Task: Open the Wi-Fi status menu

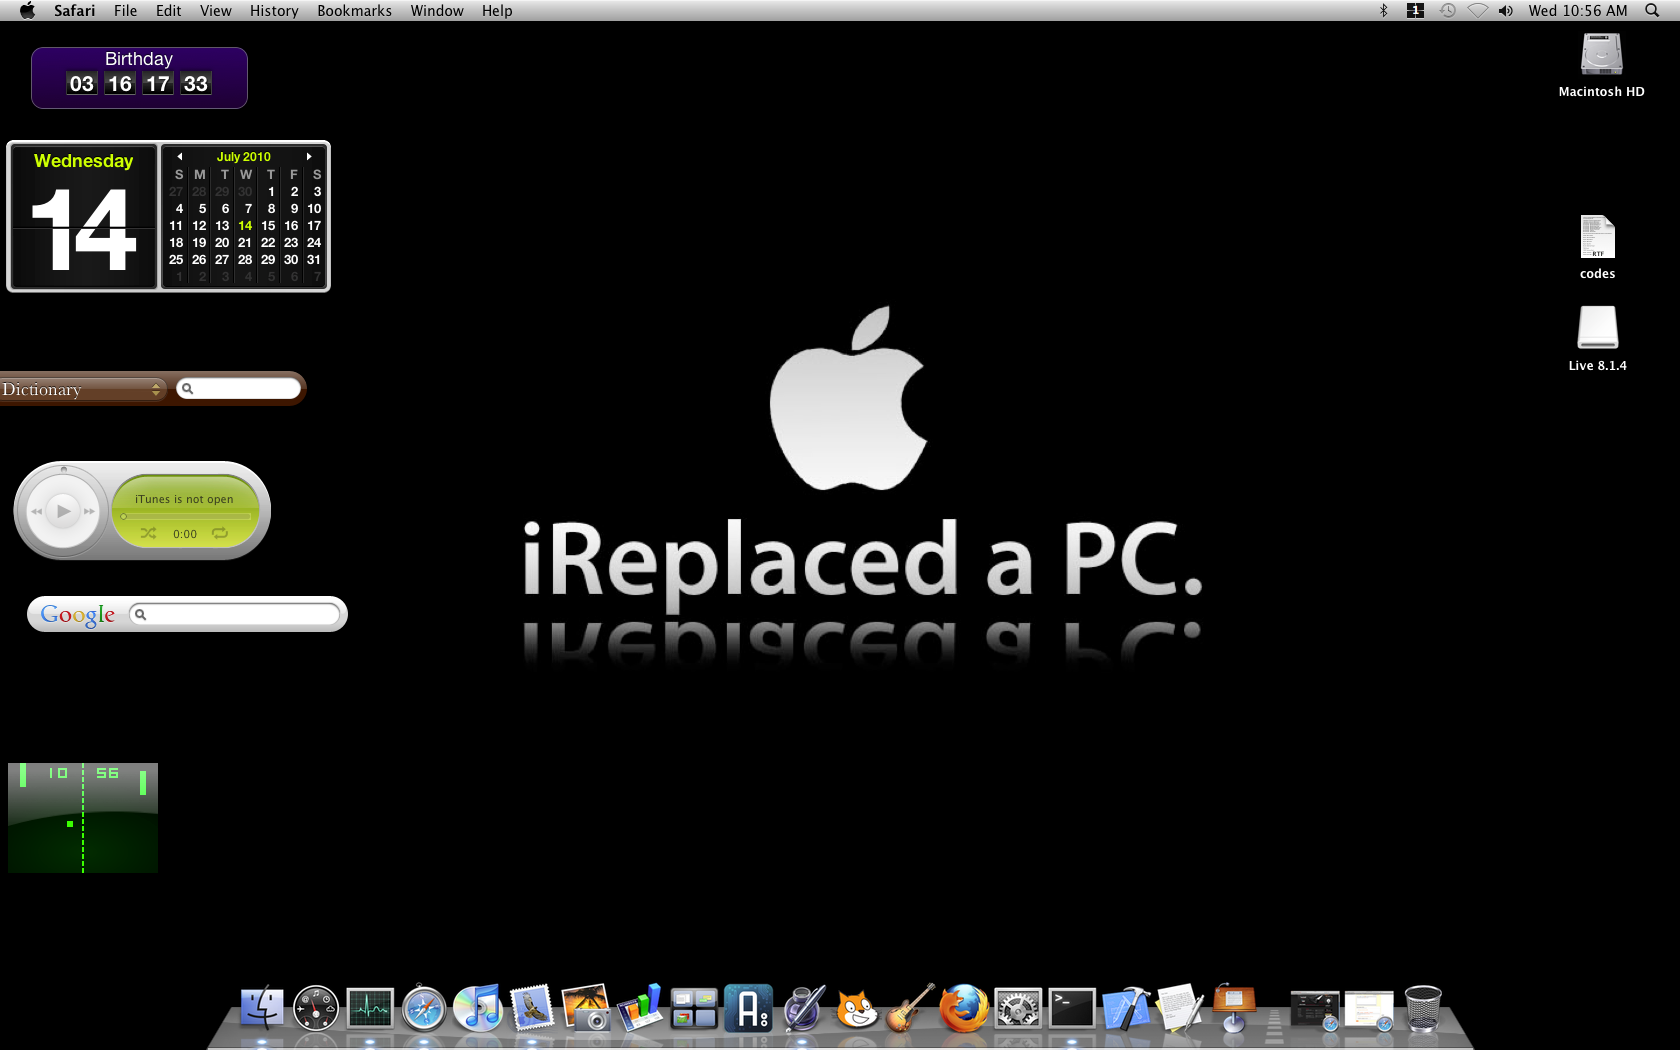Action: [x=1477, y=10]
